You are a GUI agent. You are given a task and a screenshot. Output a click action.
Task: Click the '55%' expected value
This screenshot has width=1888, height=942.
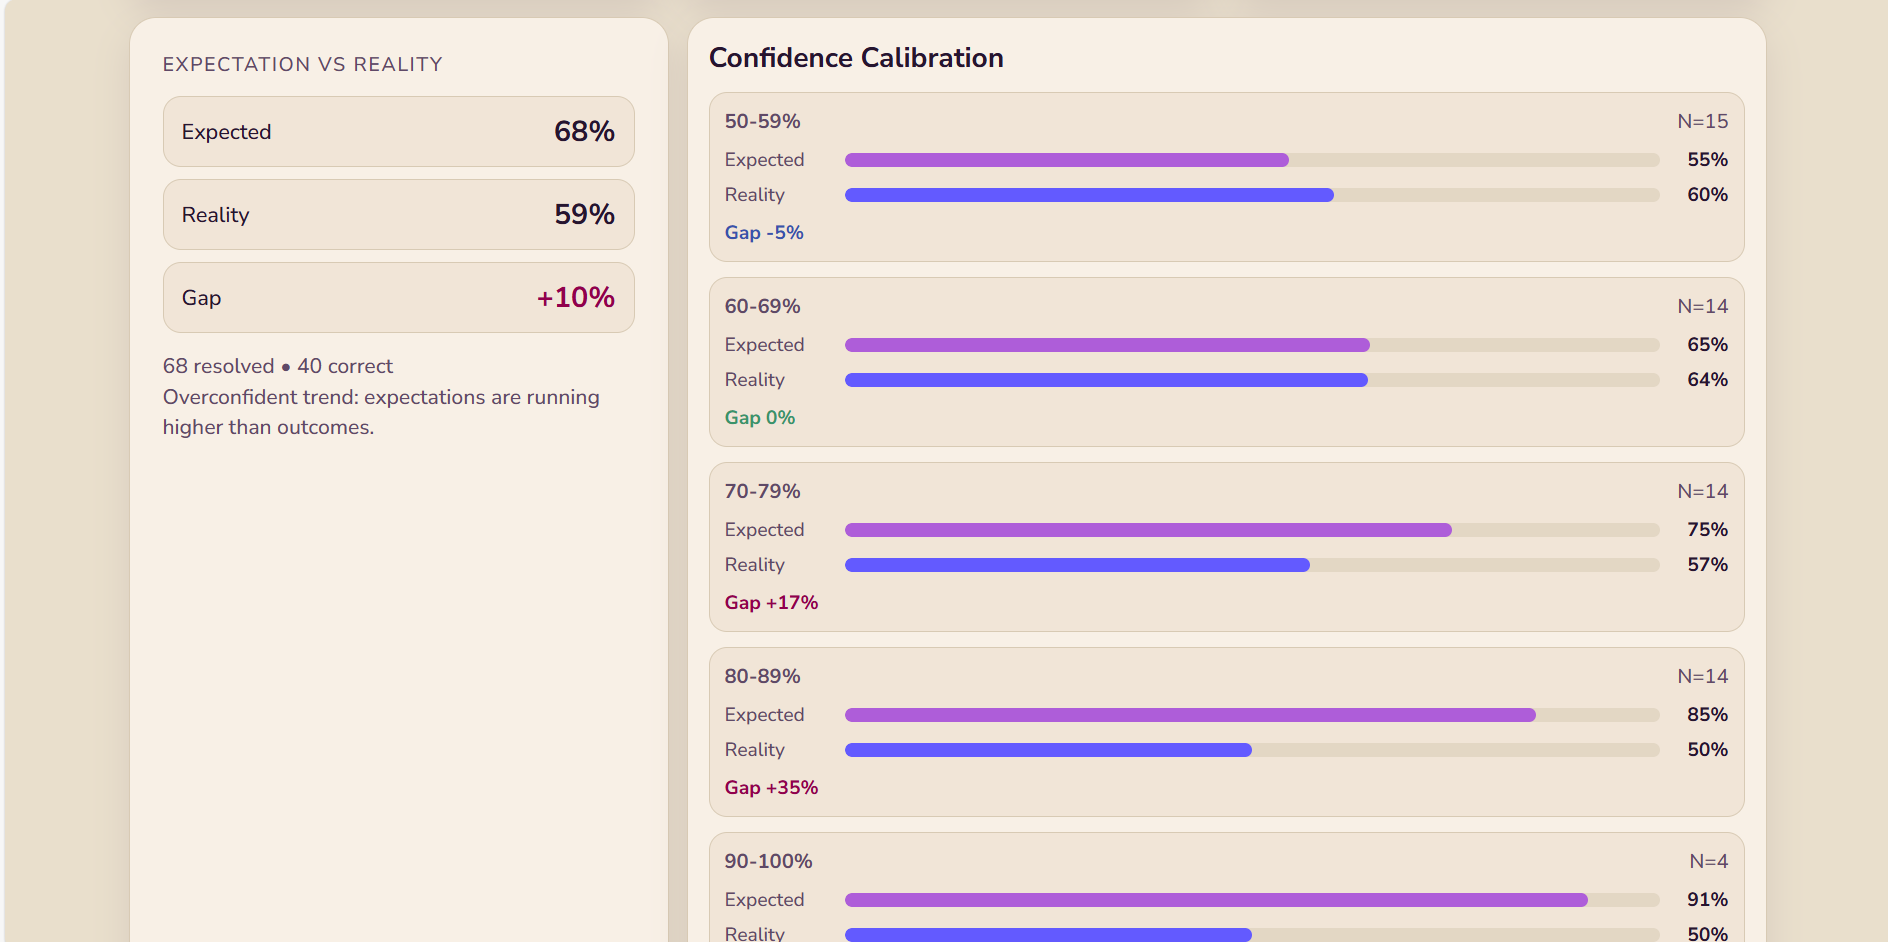click(1707, 160)
